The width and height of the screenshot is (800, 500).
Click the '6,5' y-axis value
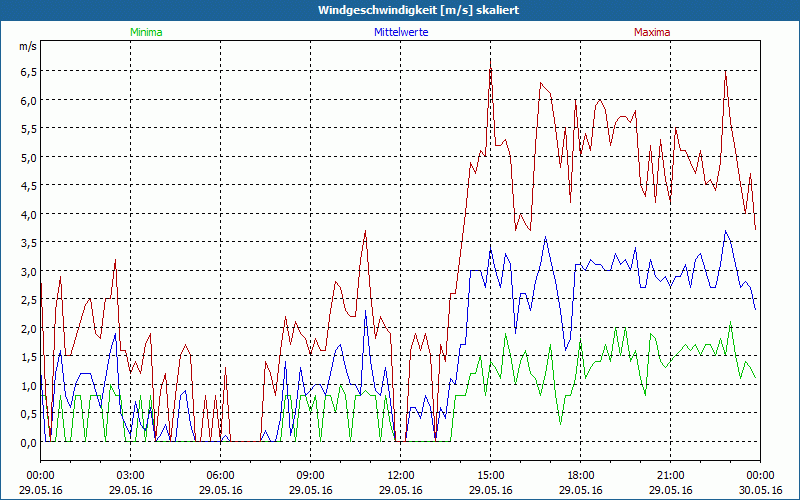point(29,72)
